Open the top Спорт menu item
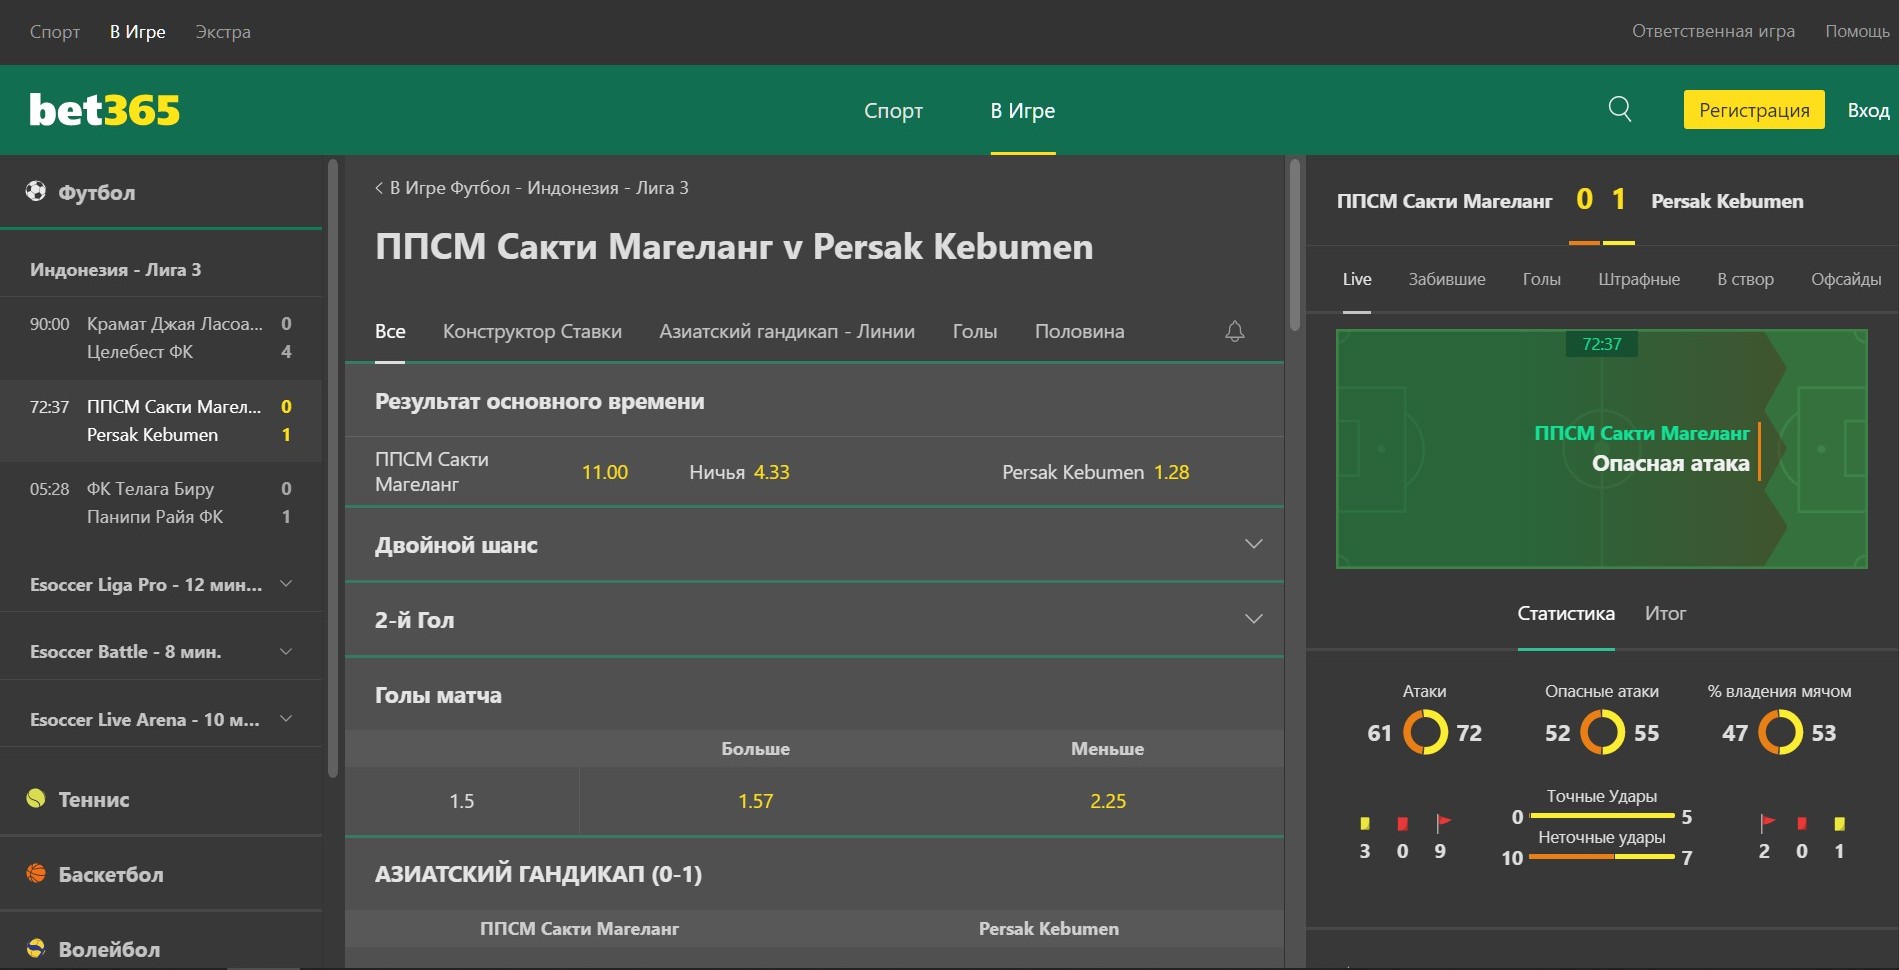 pyautogui.click(x=55, y=32)
